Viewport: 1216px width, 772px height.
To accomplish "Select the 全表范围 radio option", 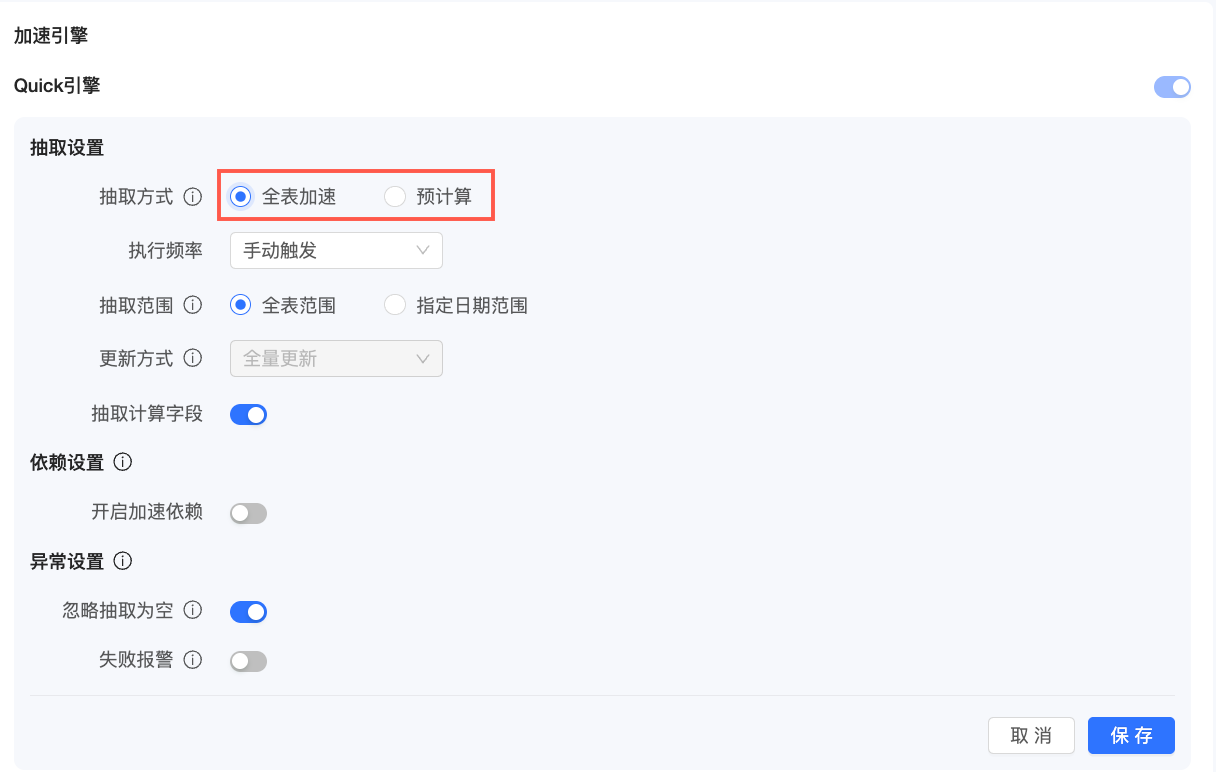I will (x=240, y=305).
